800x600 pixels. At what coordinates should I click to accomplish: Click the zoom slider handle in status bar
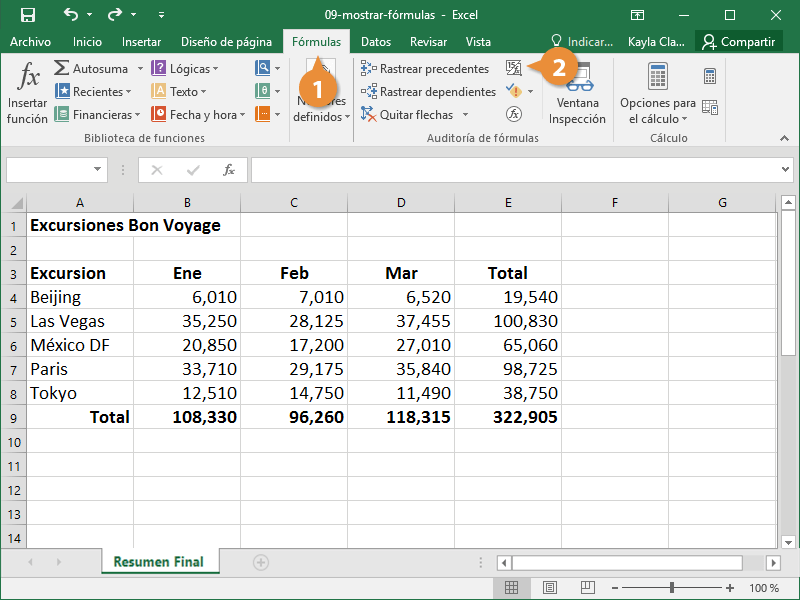pyautogui.click(x=671, y=588)
